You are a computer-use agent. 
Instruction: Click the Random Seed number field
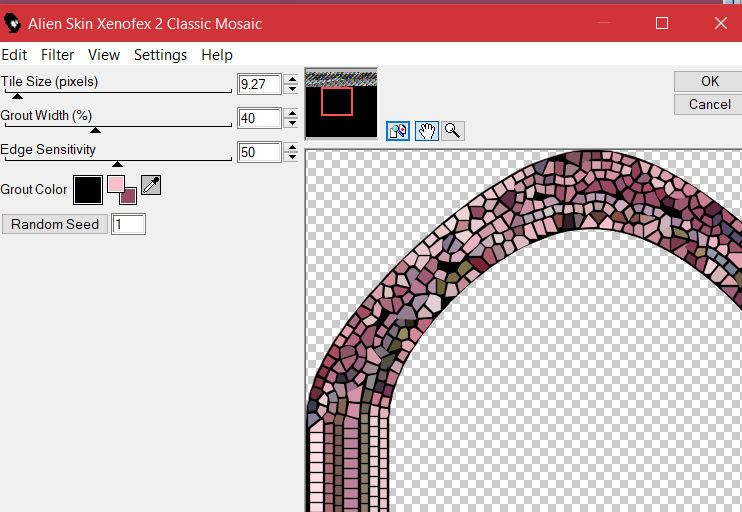pyautogui.click(x=128, y=224)
